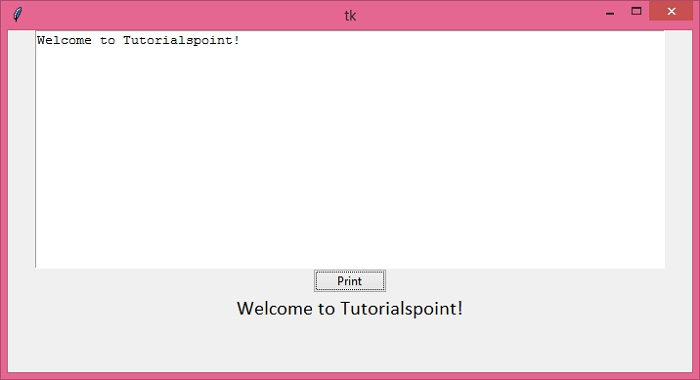This screenshot has height=380, width=700.
Task: Click inside the text box containing Welcome text
Action: click(x=350, y=150)
